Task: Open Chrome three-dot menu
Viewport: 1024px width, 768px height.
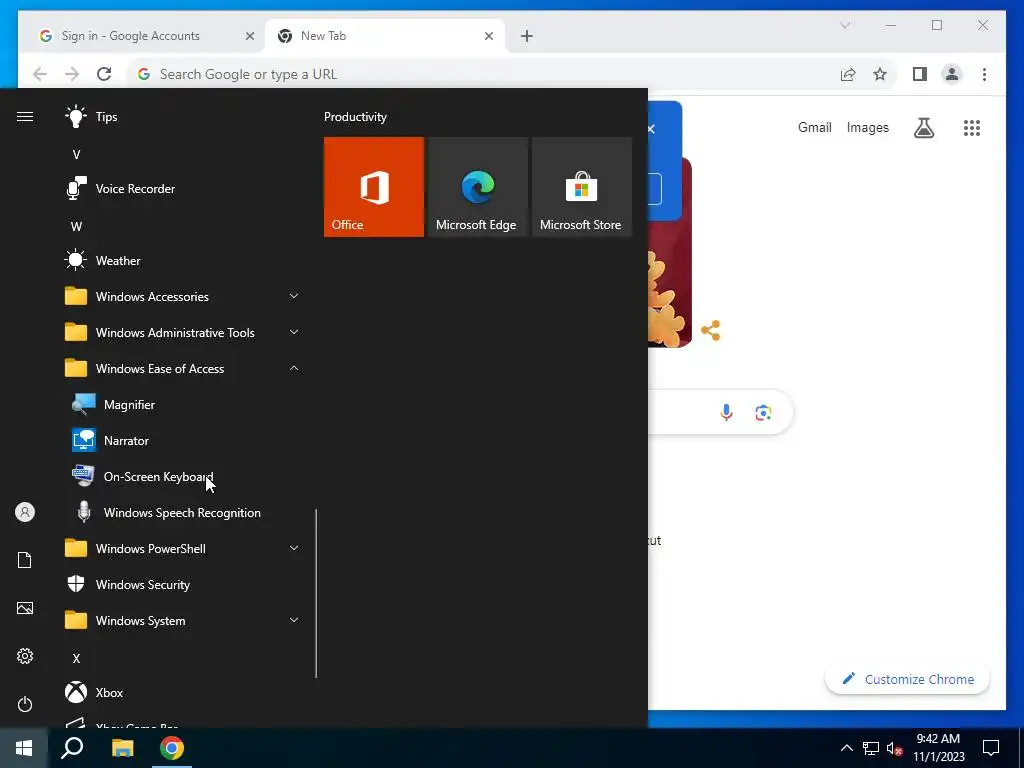Action: click(x=984, y=74)
